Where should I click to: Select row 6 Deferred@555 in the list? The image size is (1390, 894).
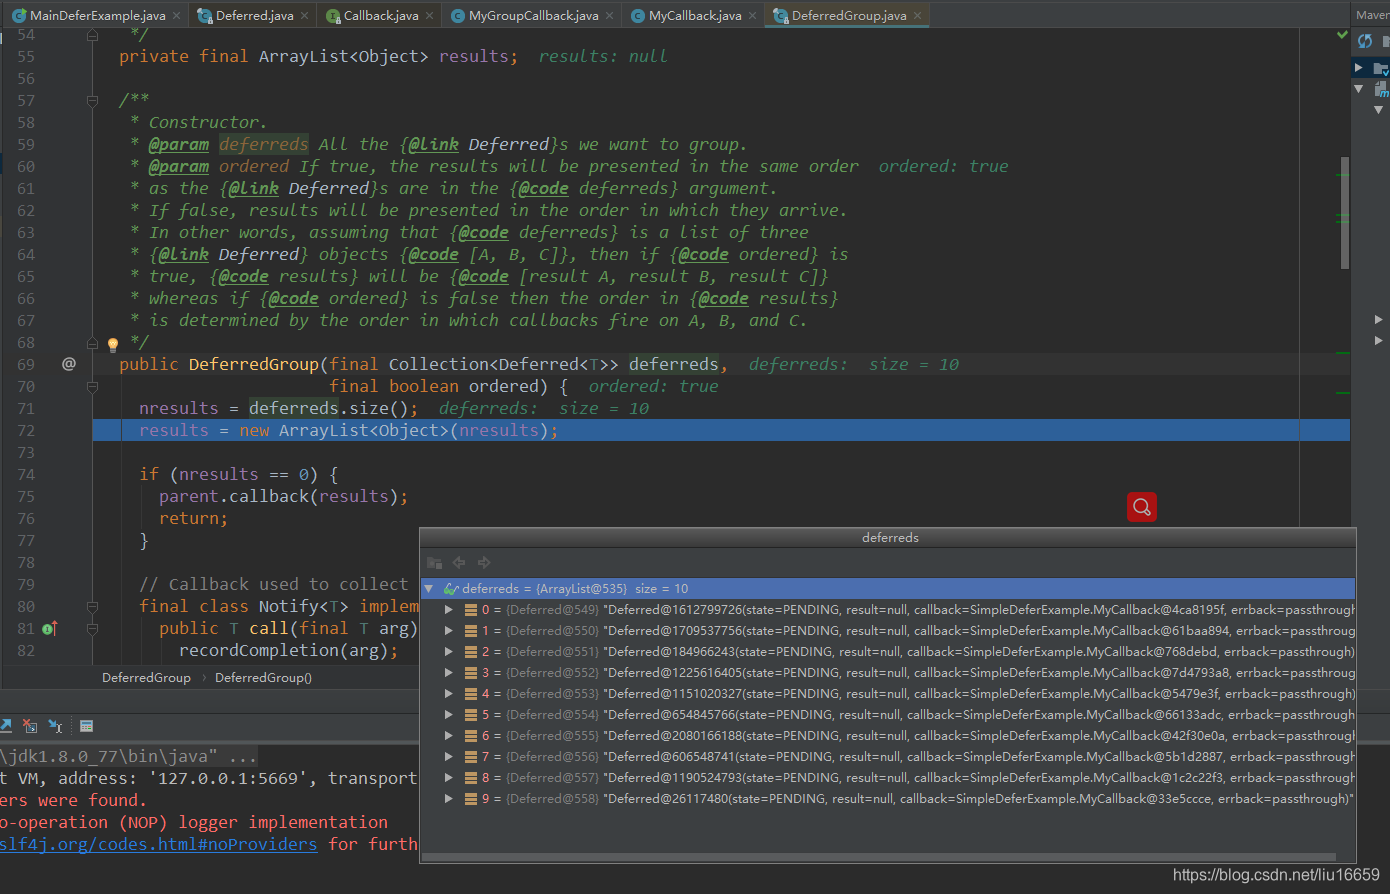pos(888,736)
